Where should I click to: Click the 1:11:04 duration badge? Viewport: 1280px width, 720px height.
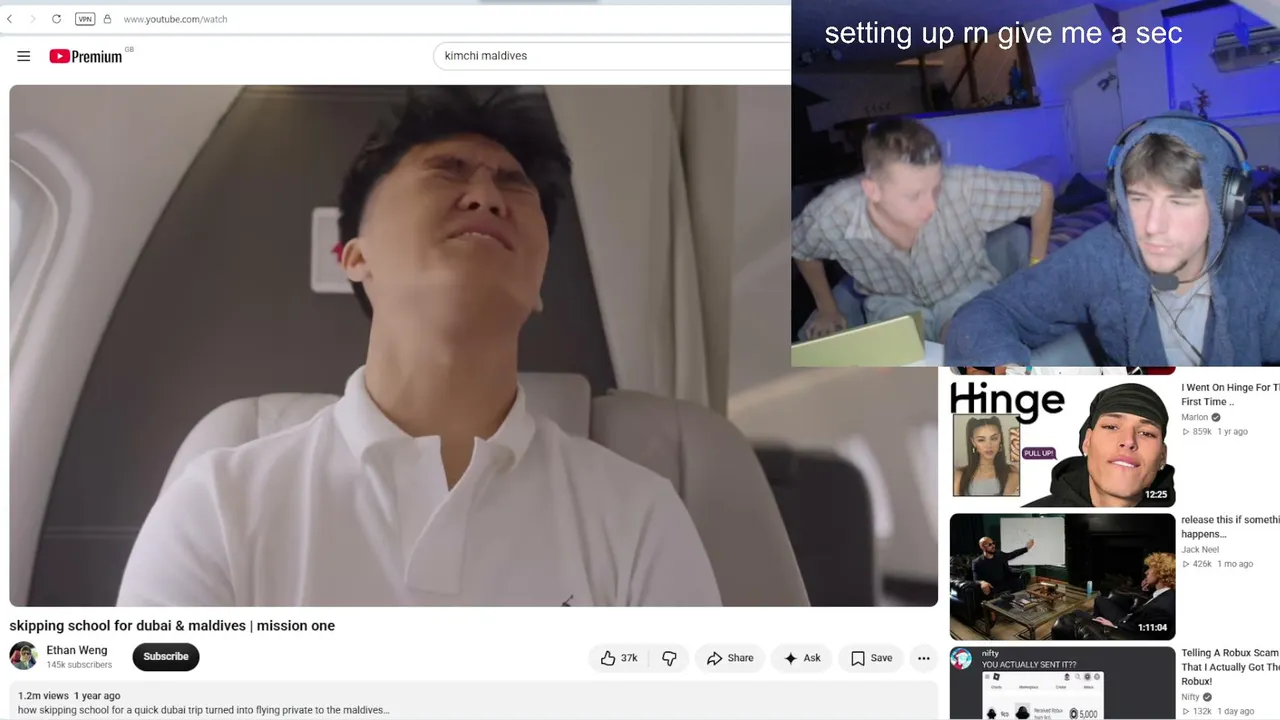1152,628
